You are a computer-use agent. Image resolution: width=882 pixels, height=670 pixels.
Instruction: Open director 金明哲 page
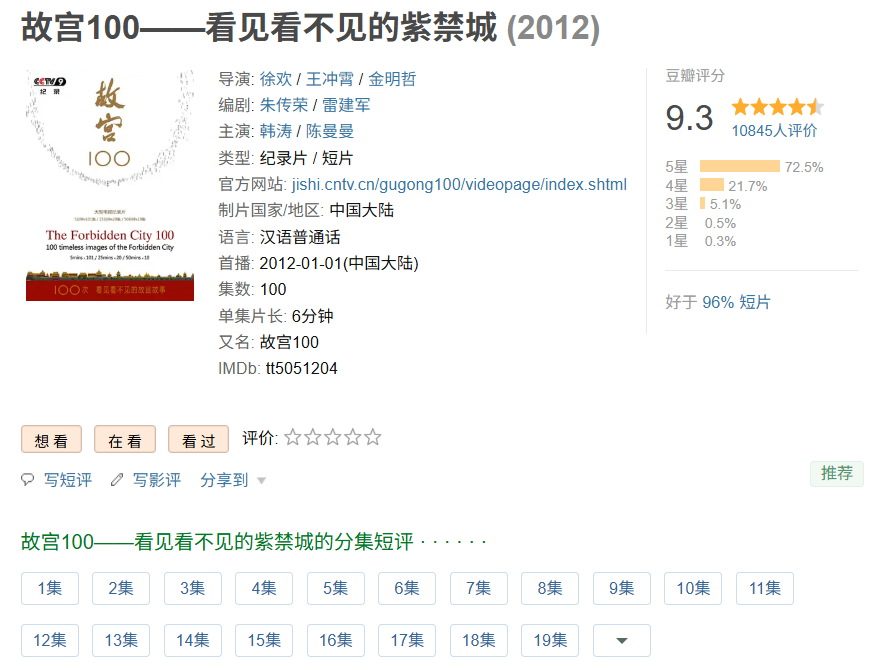tap(392, 79)
